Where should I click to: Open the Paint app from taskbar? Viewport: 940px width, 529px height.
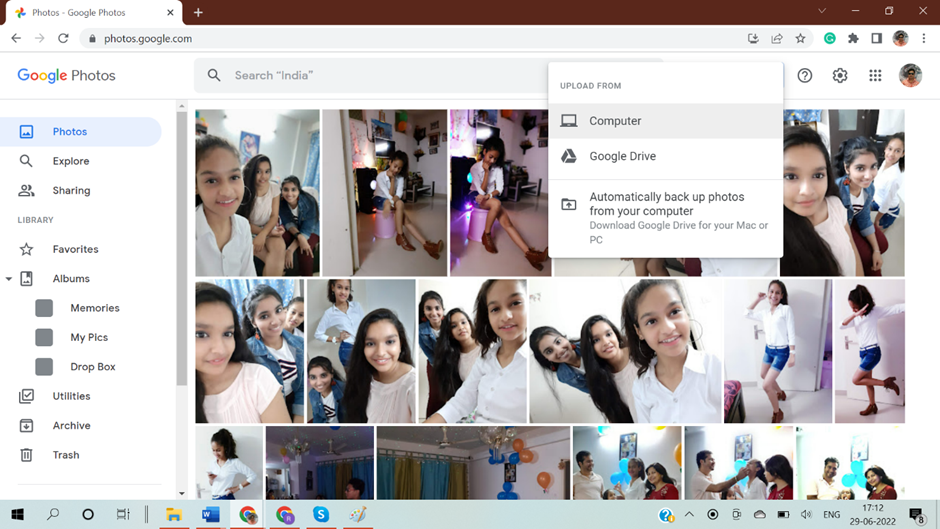point(358,514)
